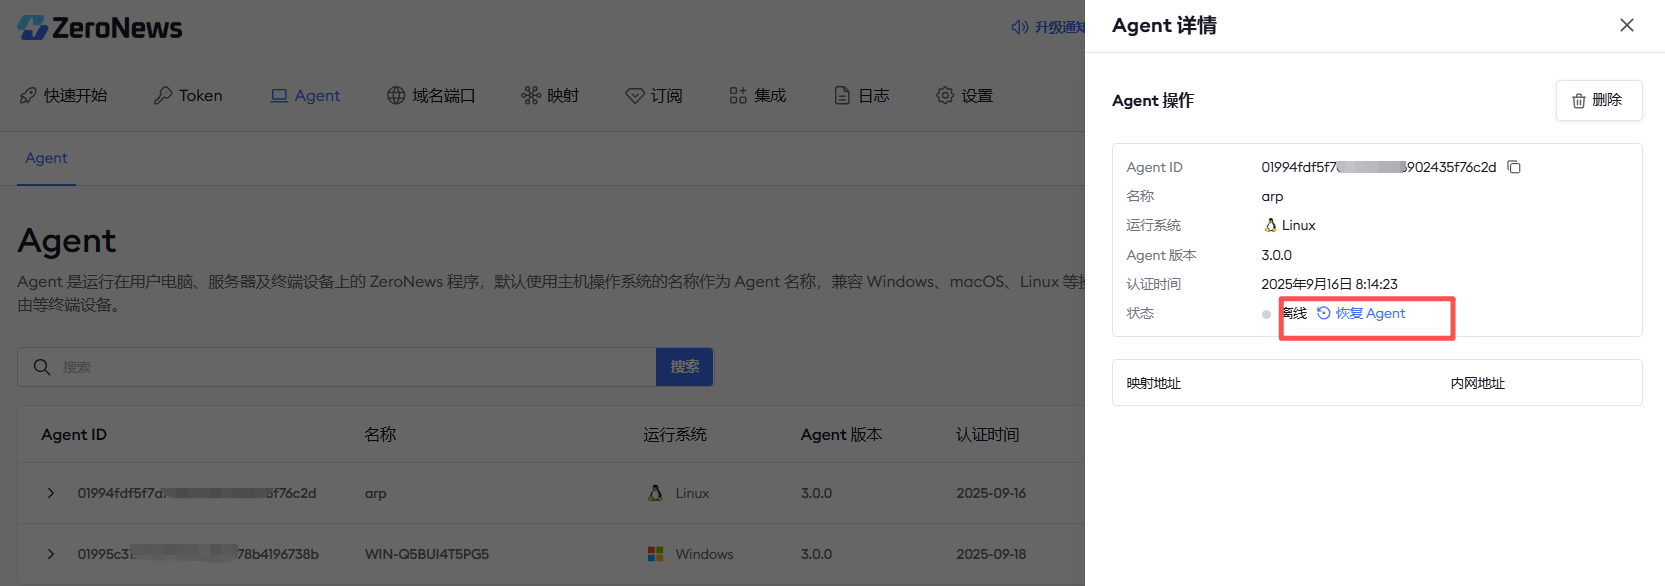Click into the 搜索 search field
Screen dimensions: 1665x586
[x=350, y=367]
